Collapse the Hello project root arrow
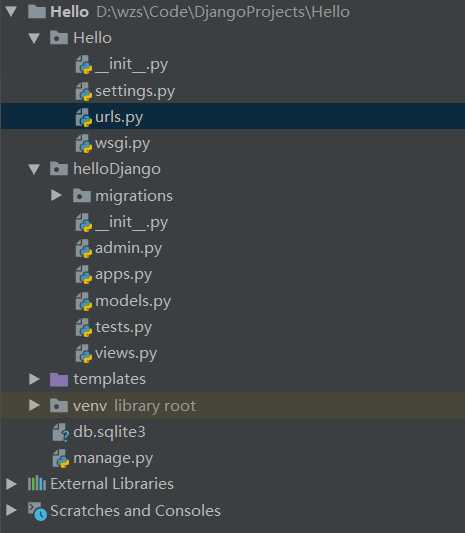This screenshot has width=465, height=533. pyautogui.click(x=11, y=12)
